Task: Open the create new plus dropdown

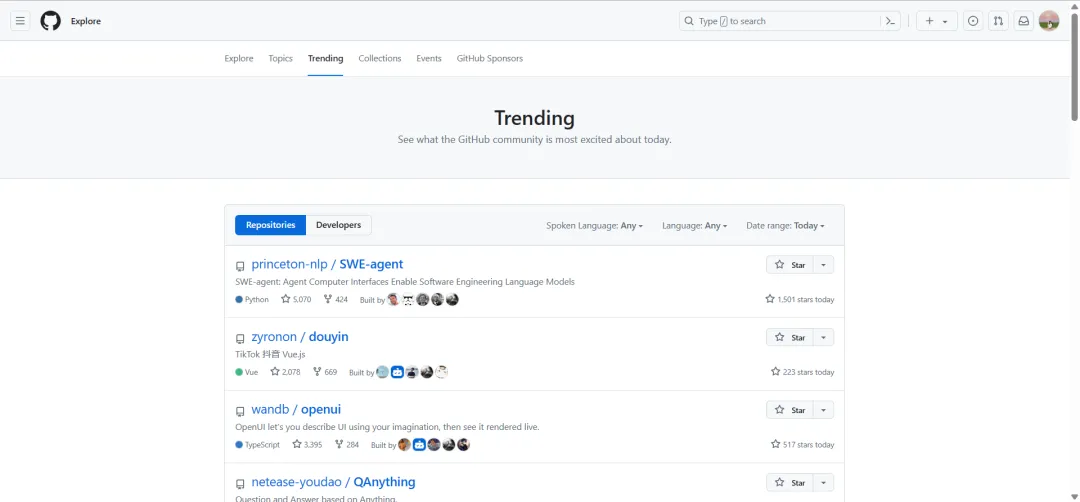Action: pyautogui.click(x=937, y=21)
